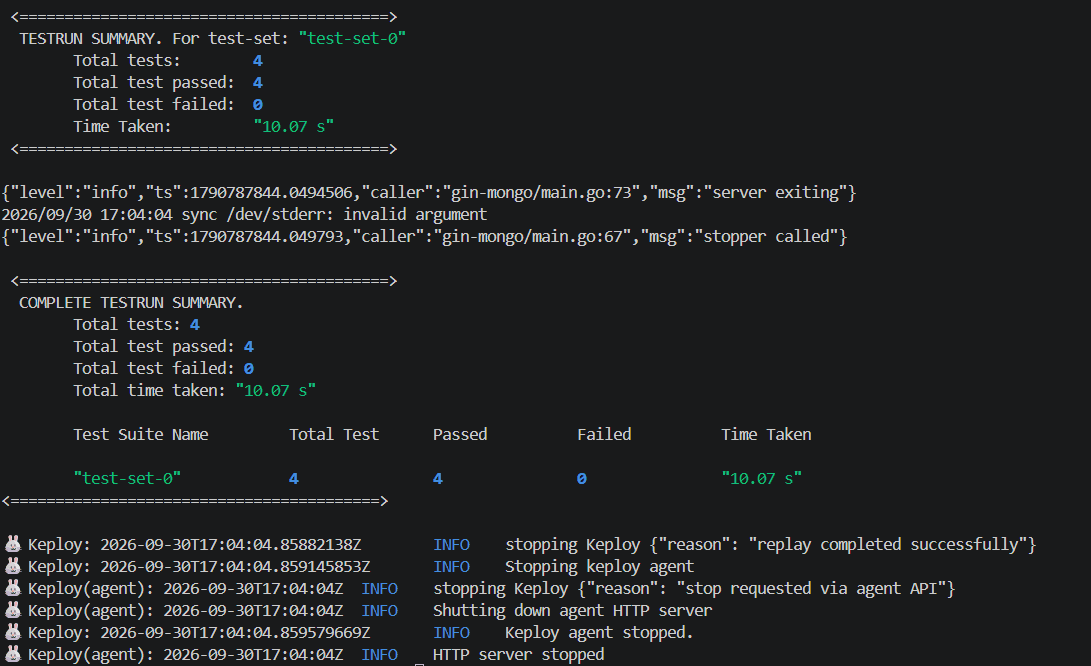The width and height of the screenshot is (1091, 666).
Task: Click "test-set-0" in the suite table row
Action: (127, 478)
